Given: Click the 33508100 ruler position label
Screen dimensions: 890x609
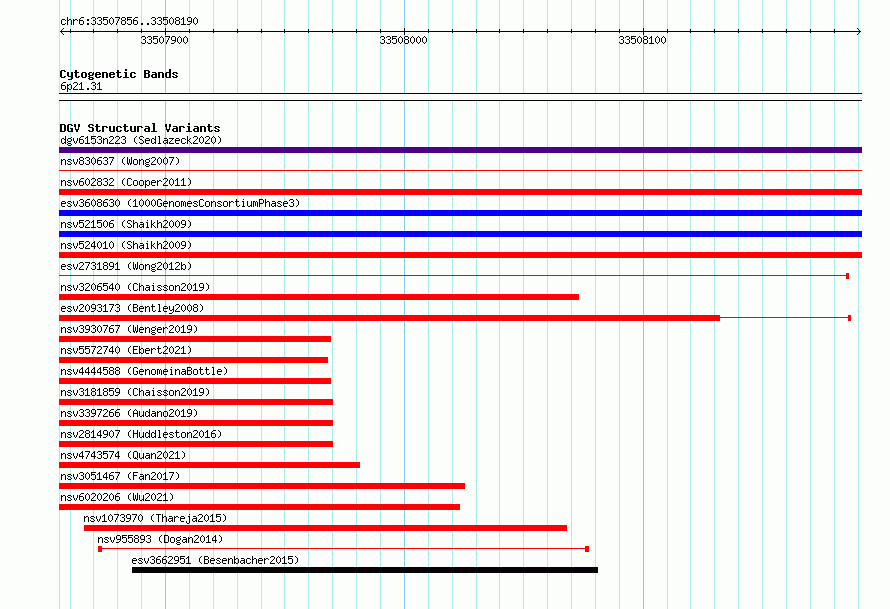Looking at the screenshot, I should (x=643, y=40).
